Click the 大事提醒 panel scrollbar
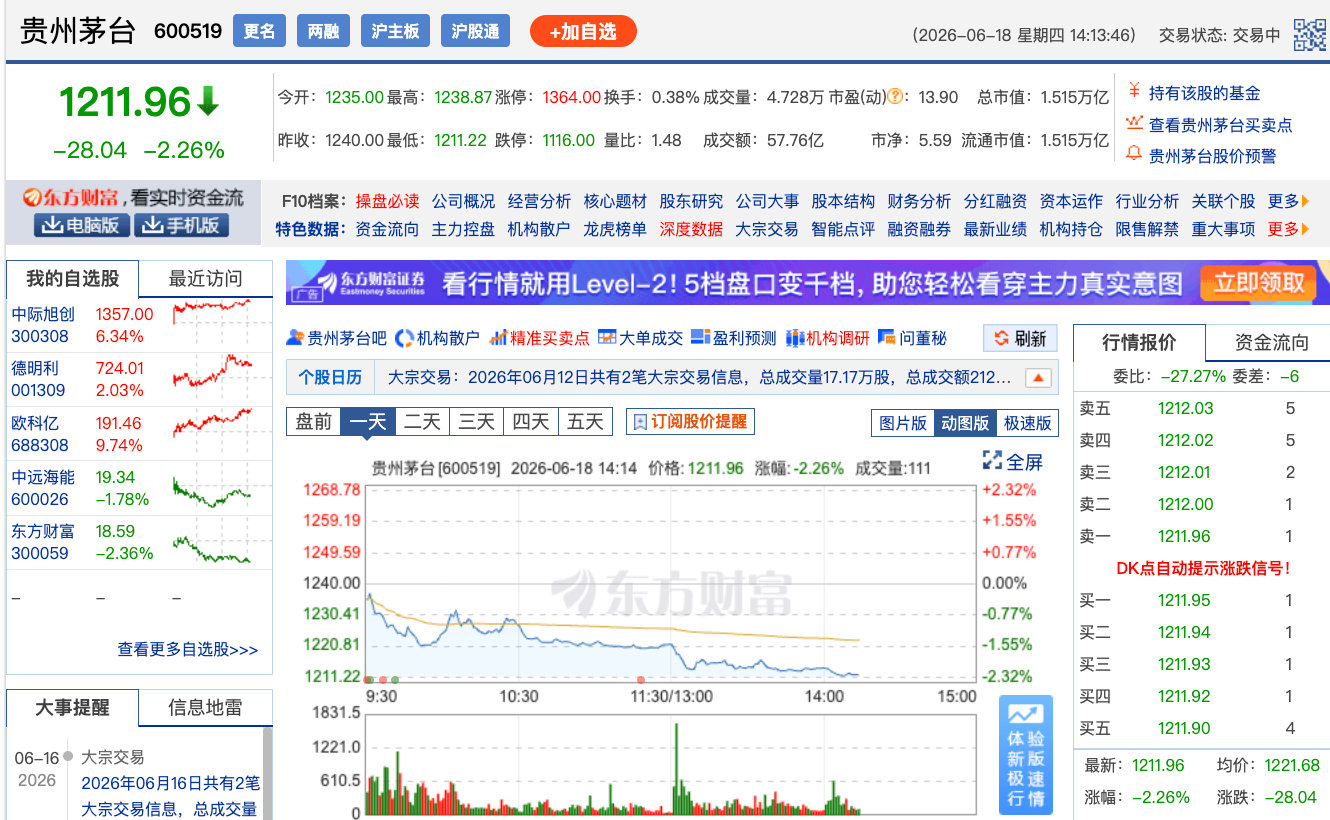 point(267,773)
